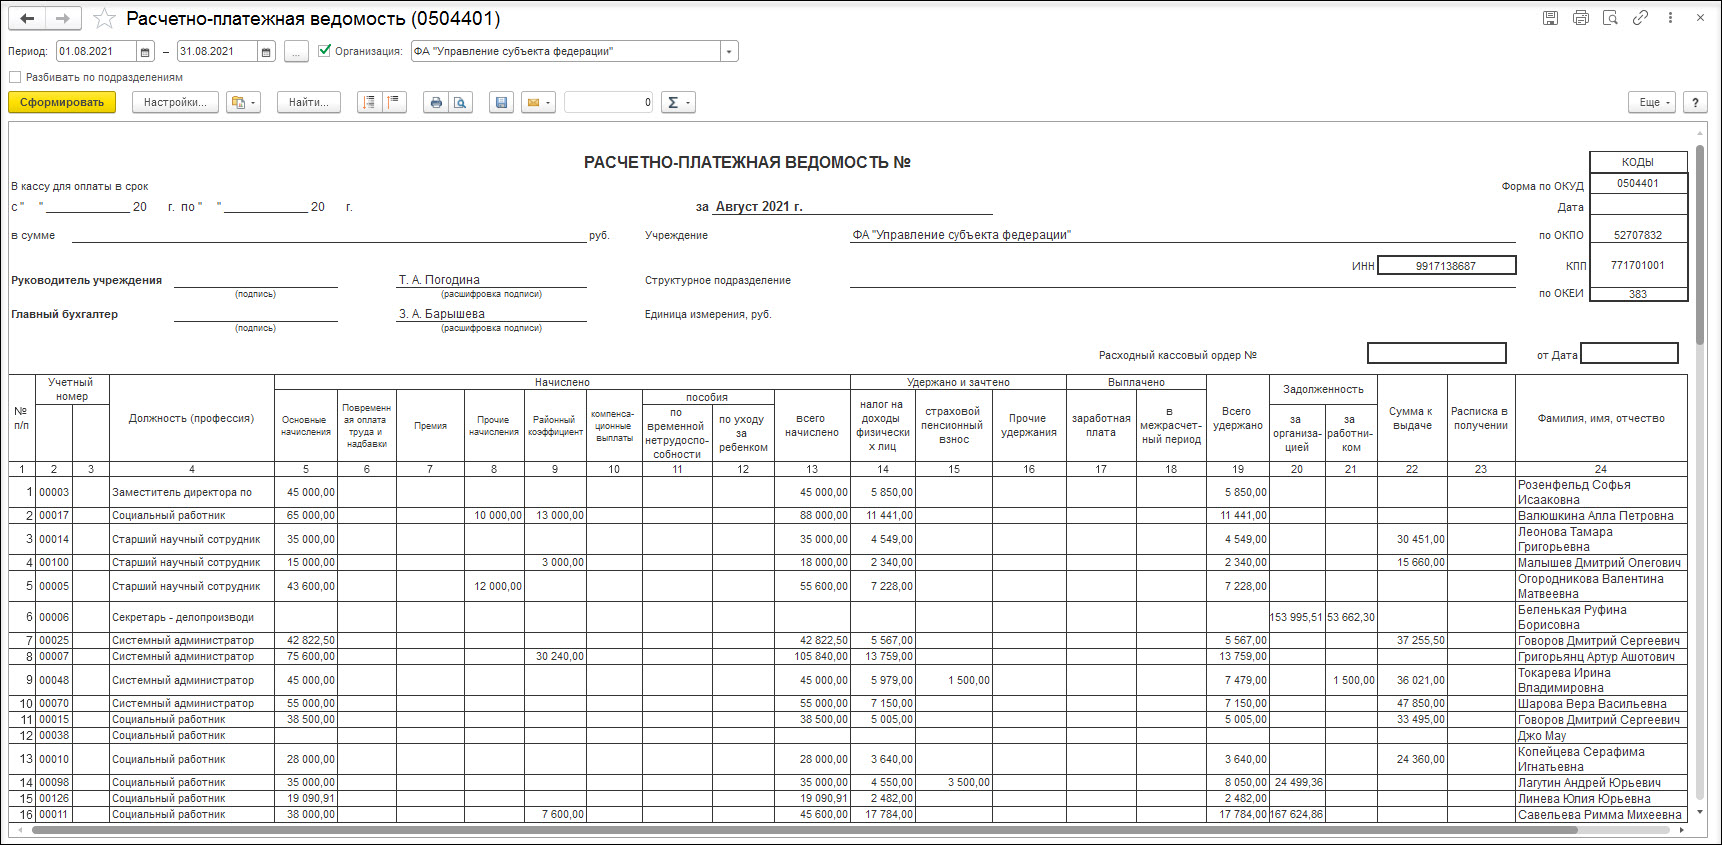The width and height of the screenshot is (1722, 845).
Task: Select signature name Т. А. Погодина
Action: point(439,280)
